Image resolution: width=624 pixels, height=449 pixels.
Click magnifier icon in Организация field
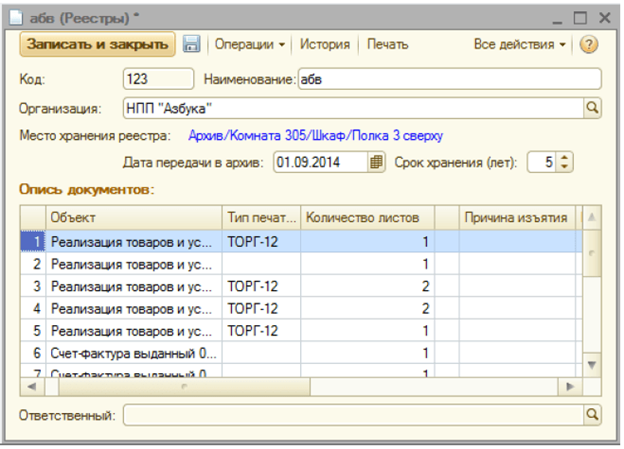[591, 107]
